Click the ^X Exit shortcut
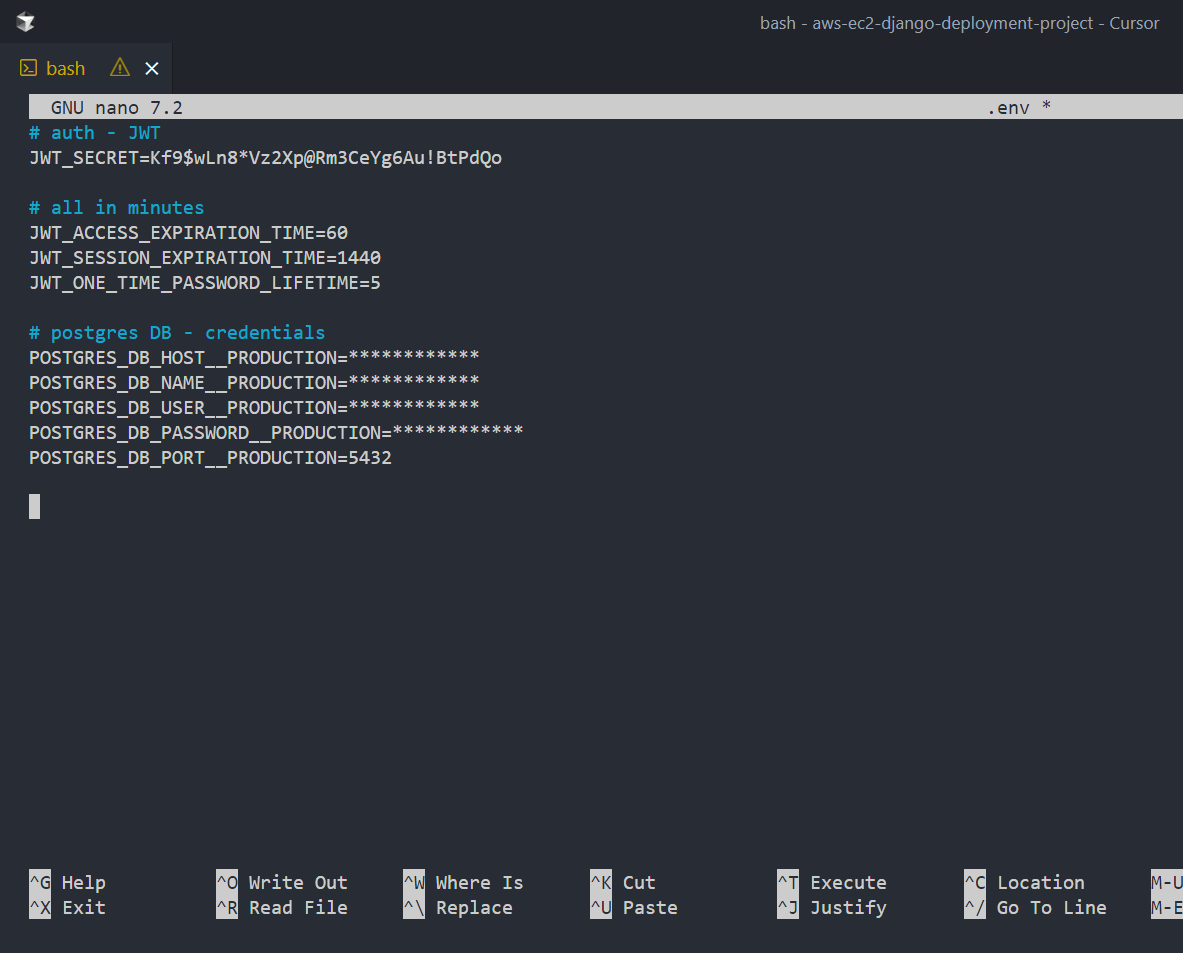The height and width of the screenshot is (953, 1183). click(67, 907)
